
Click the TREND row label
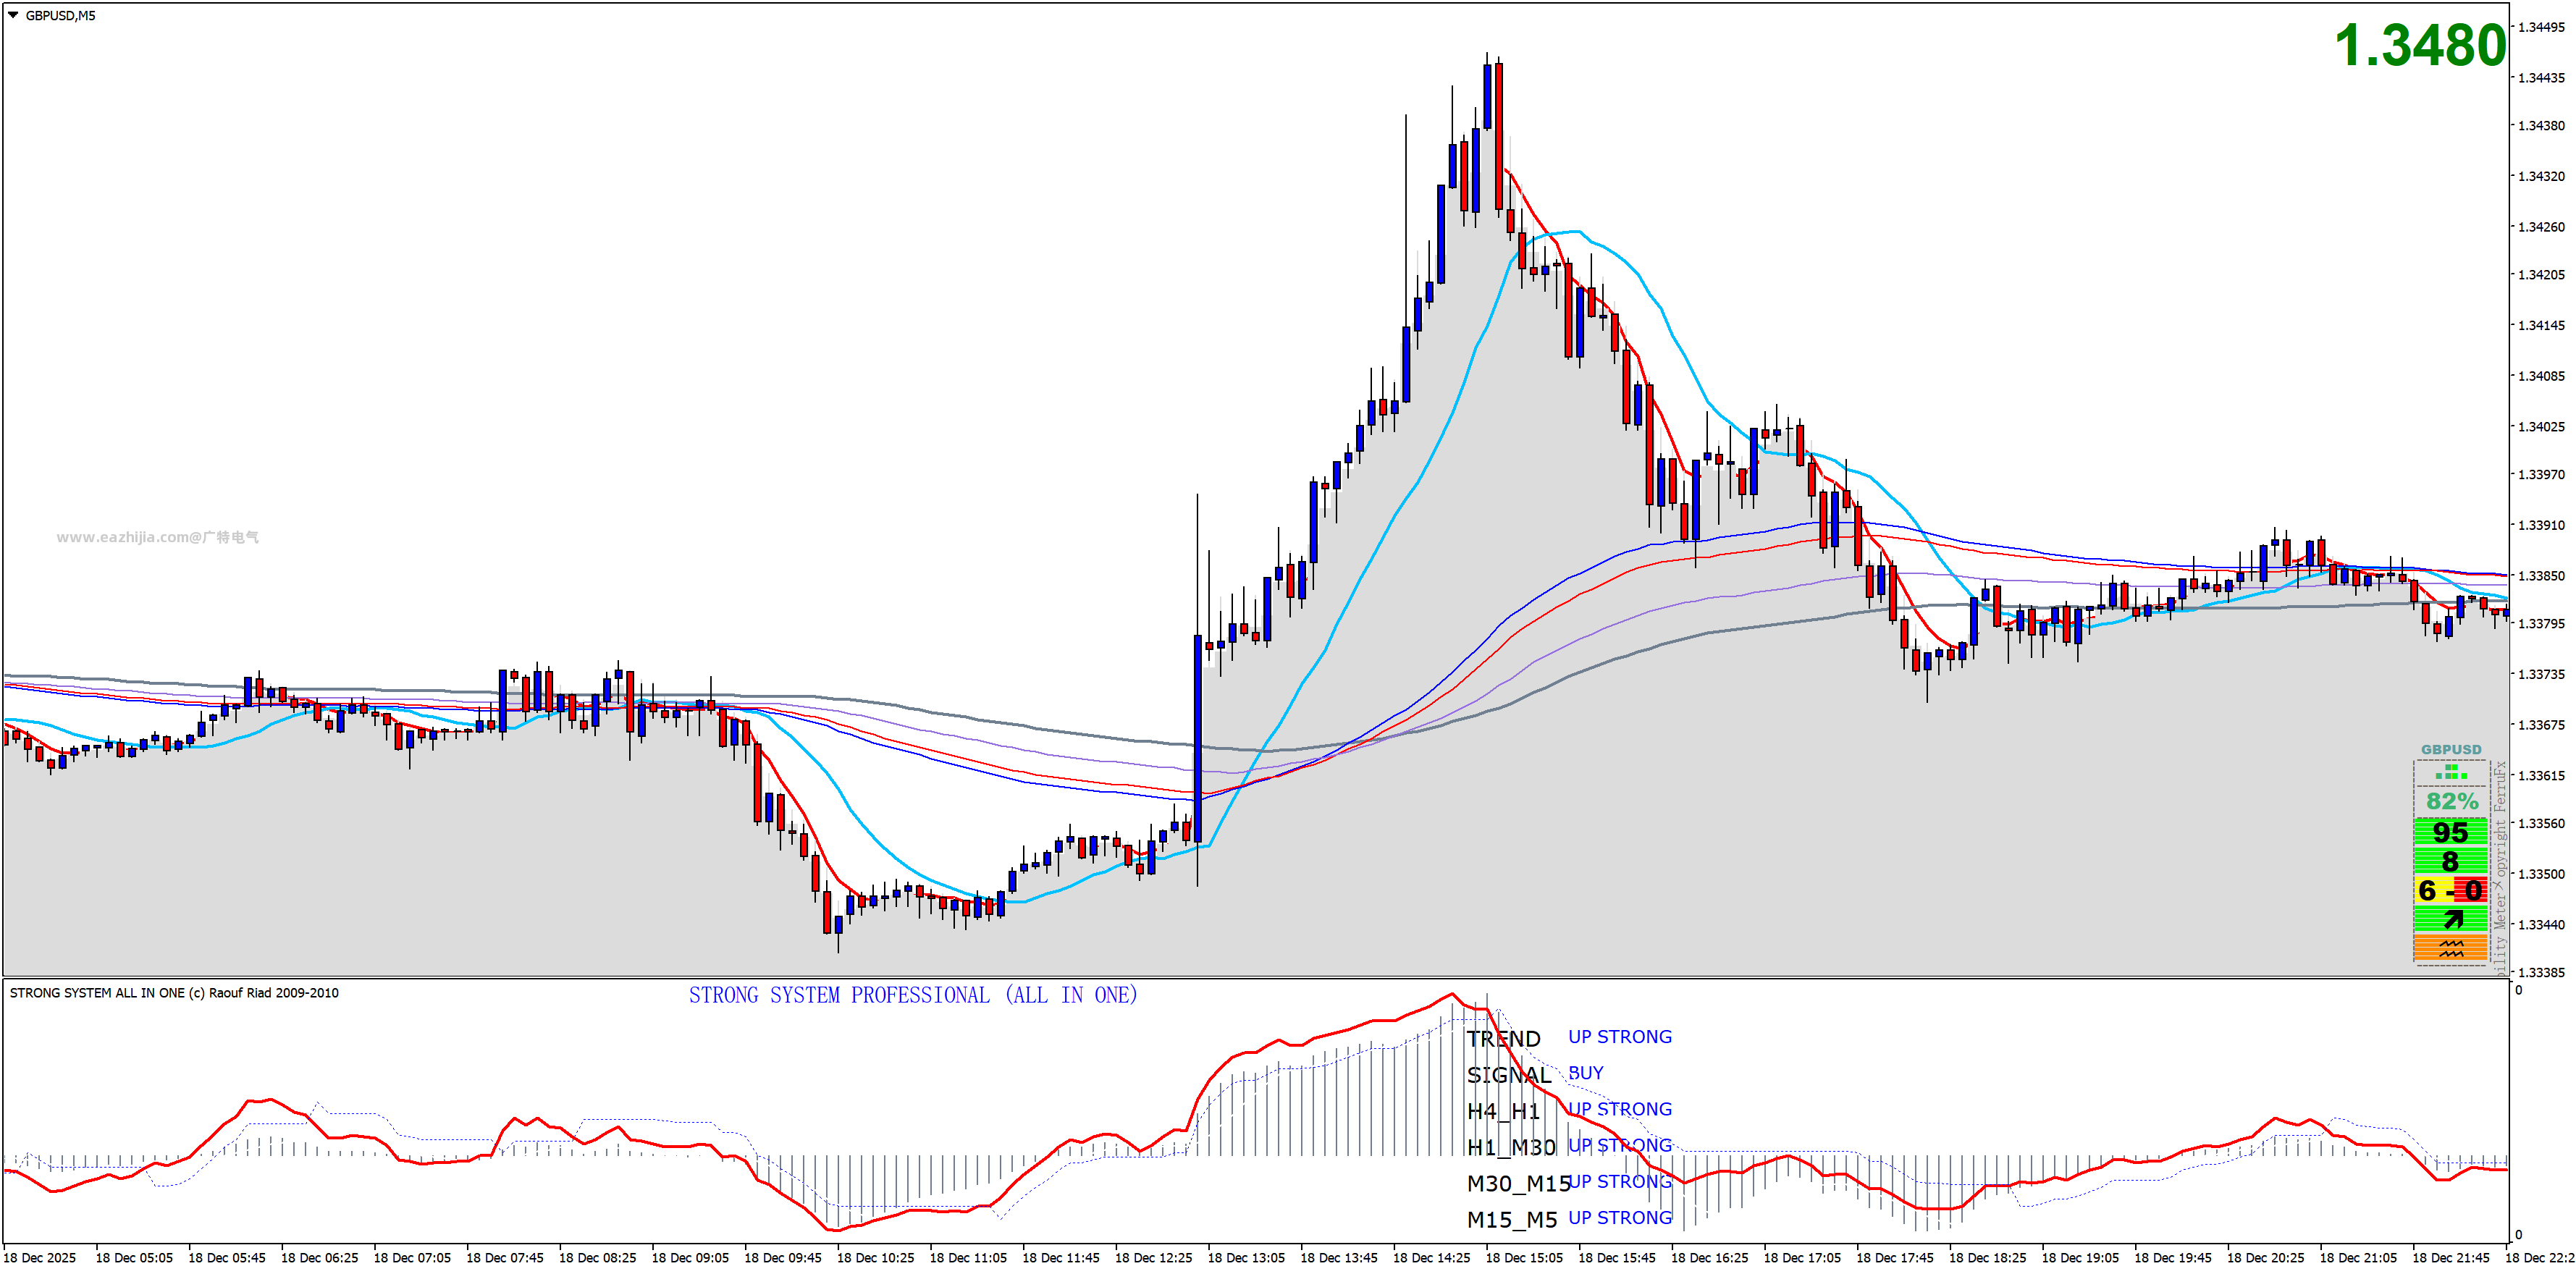[x=1503, y=1039]
